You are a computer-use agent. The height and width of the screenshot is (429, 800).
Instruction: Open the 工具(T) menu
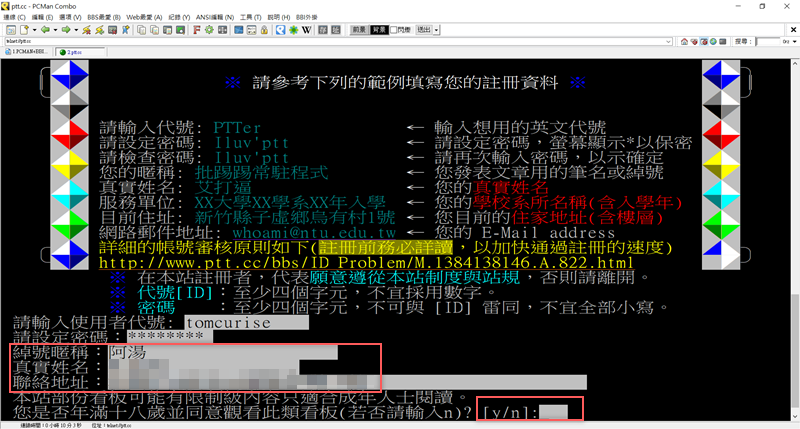(x=250, y=17)
